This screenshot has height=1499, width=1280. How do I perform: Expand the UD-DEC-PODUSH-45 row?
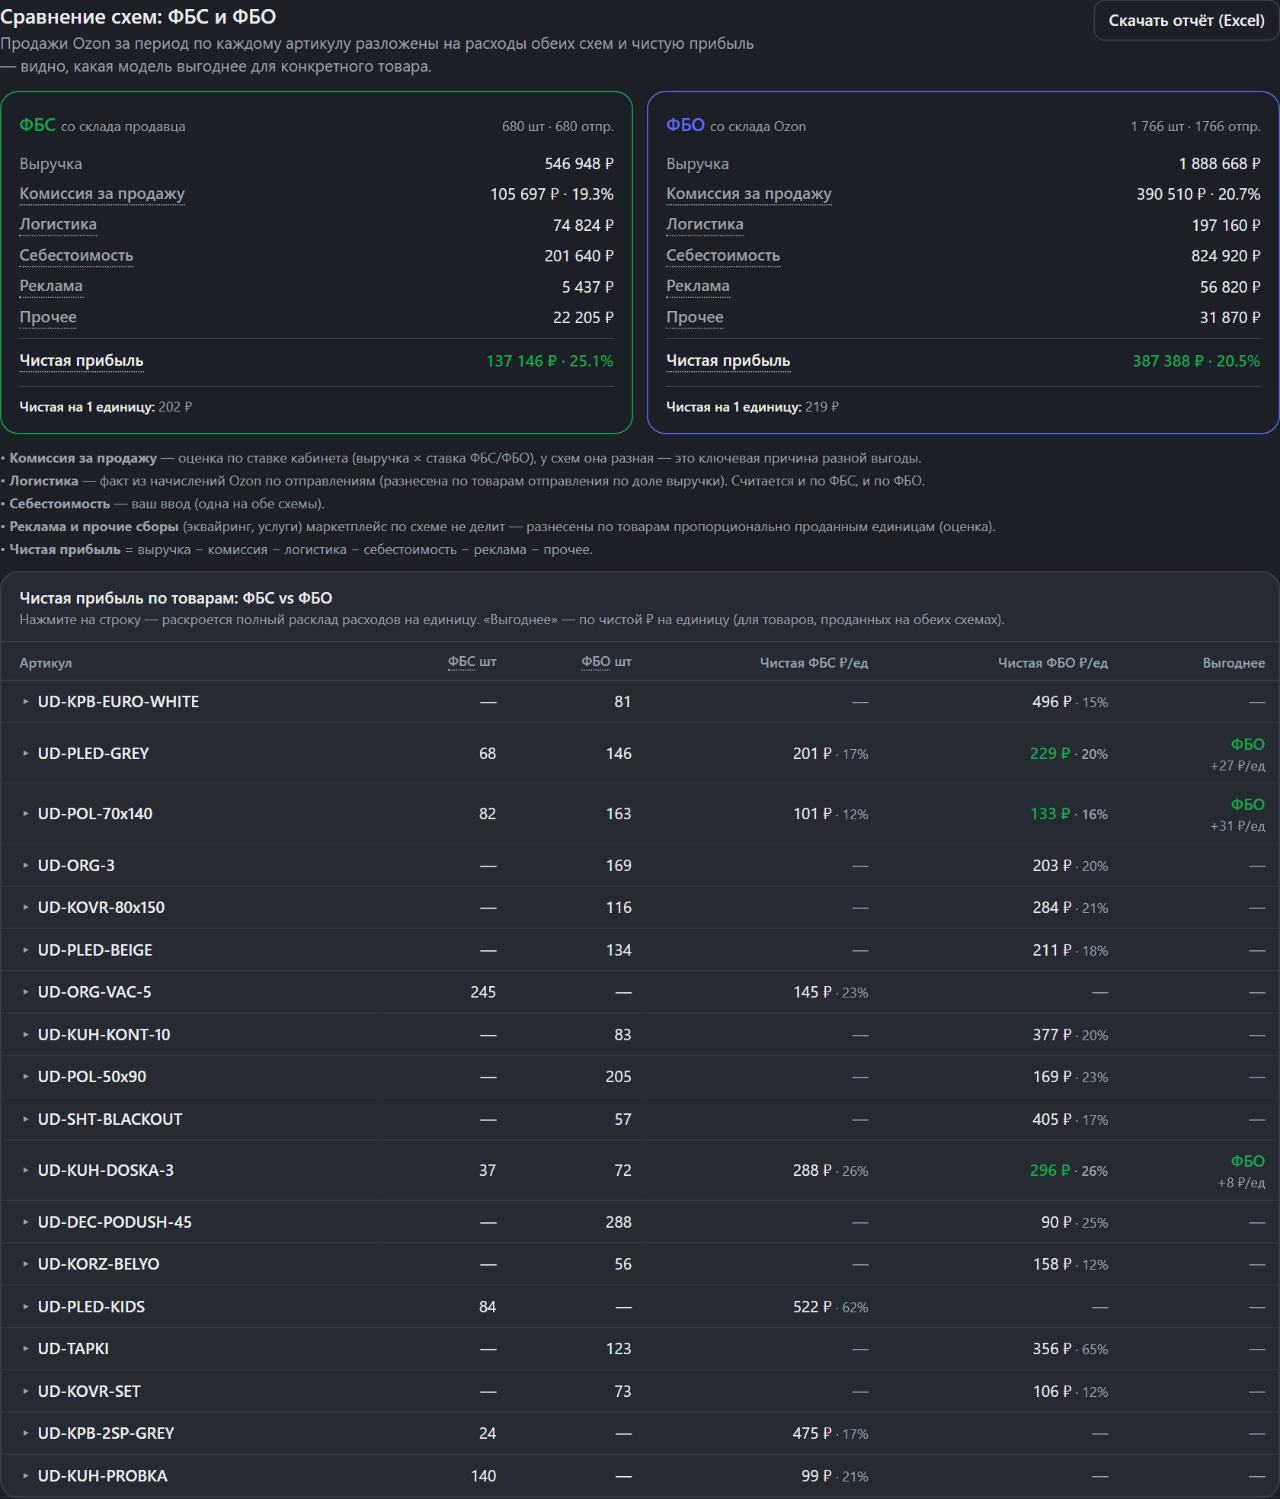coord(640,1222)
